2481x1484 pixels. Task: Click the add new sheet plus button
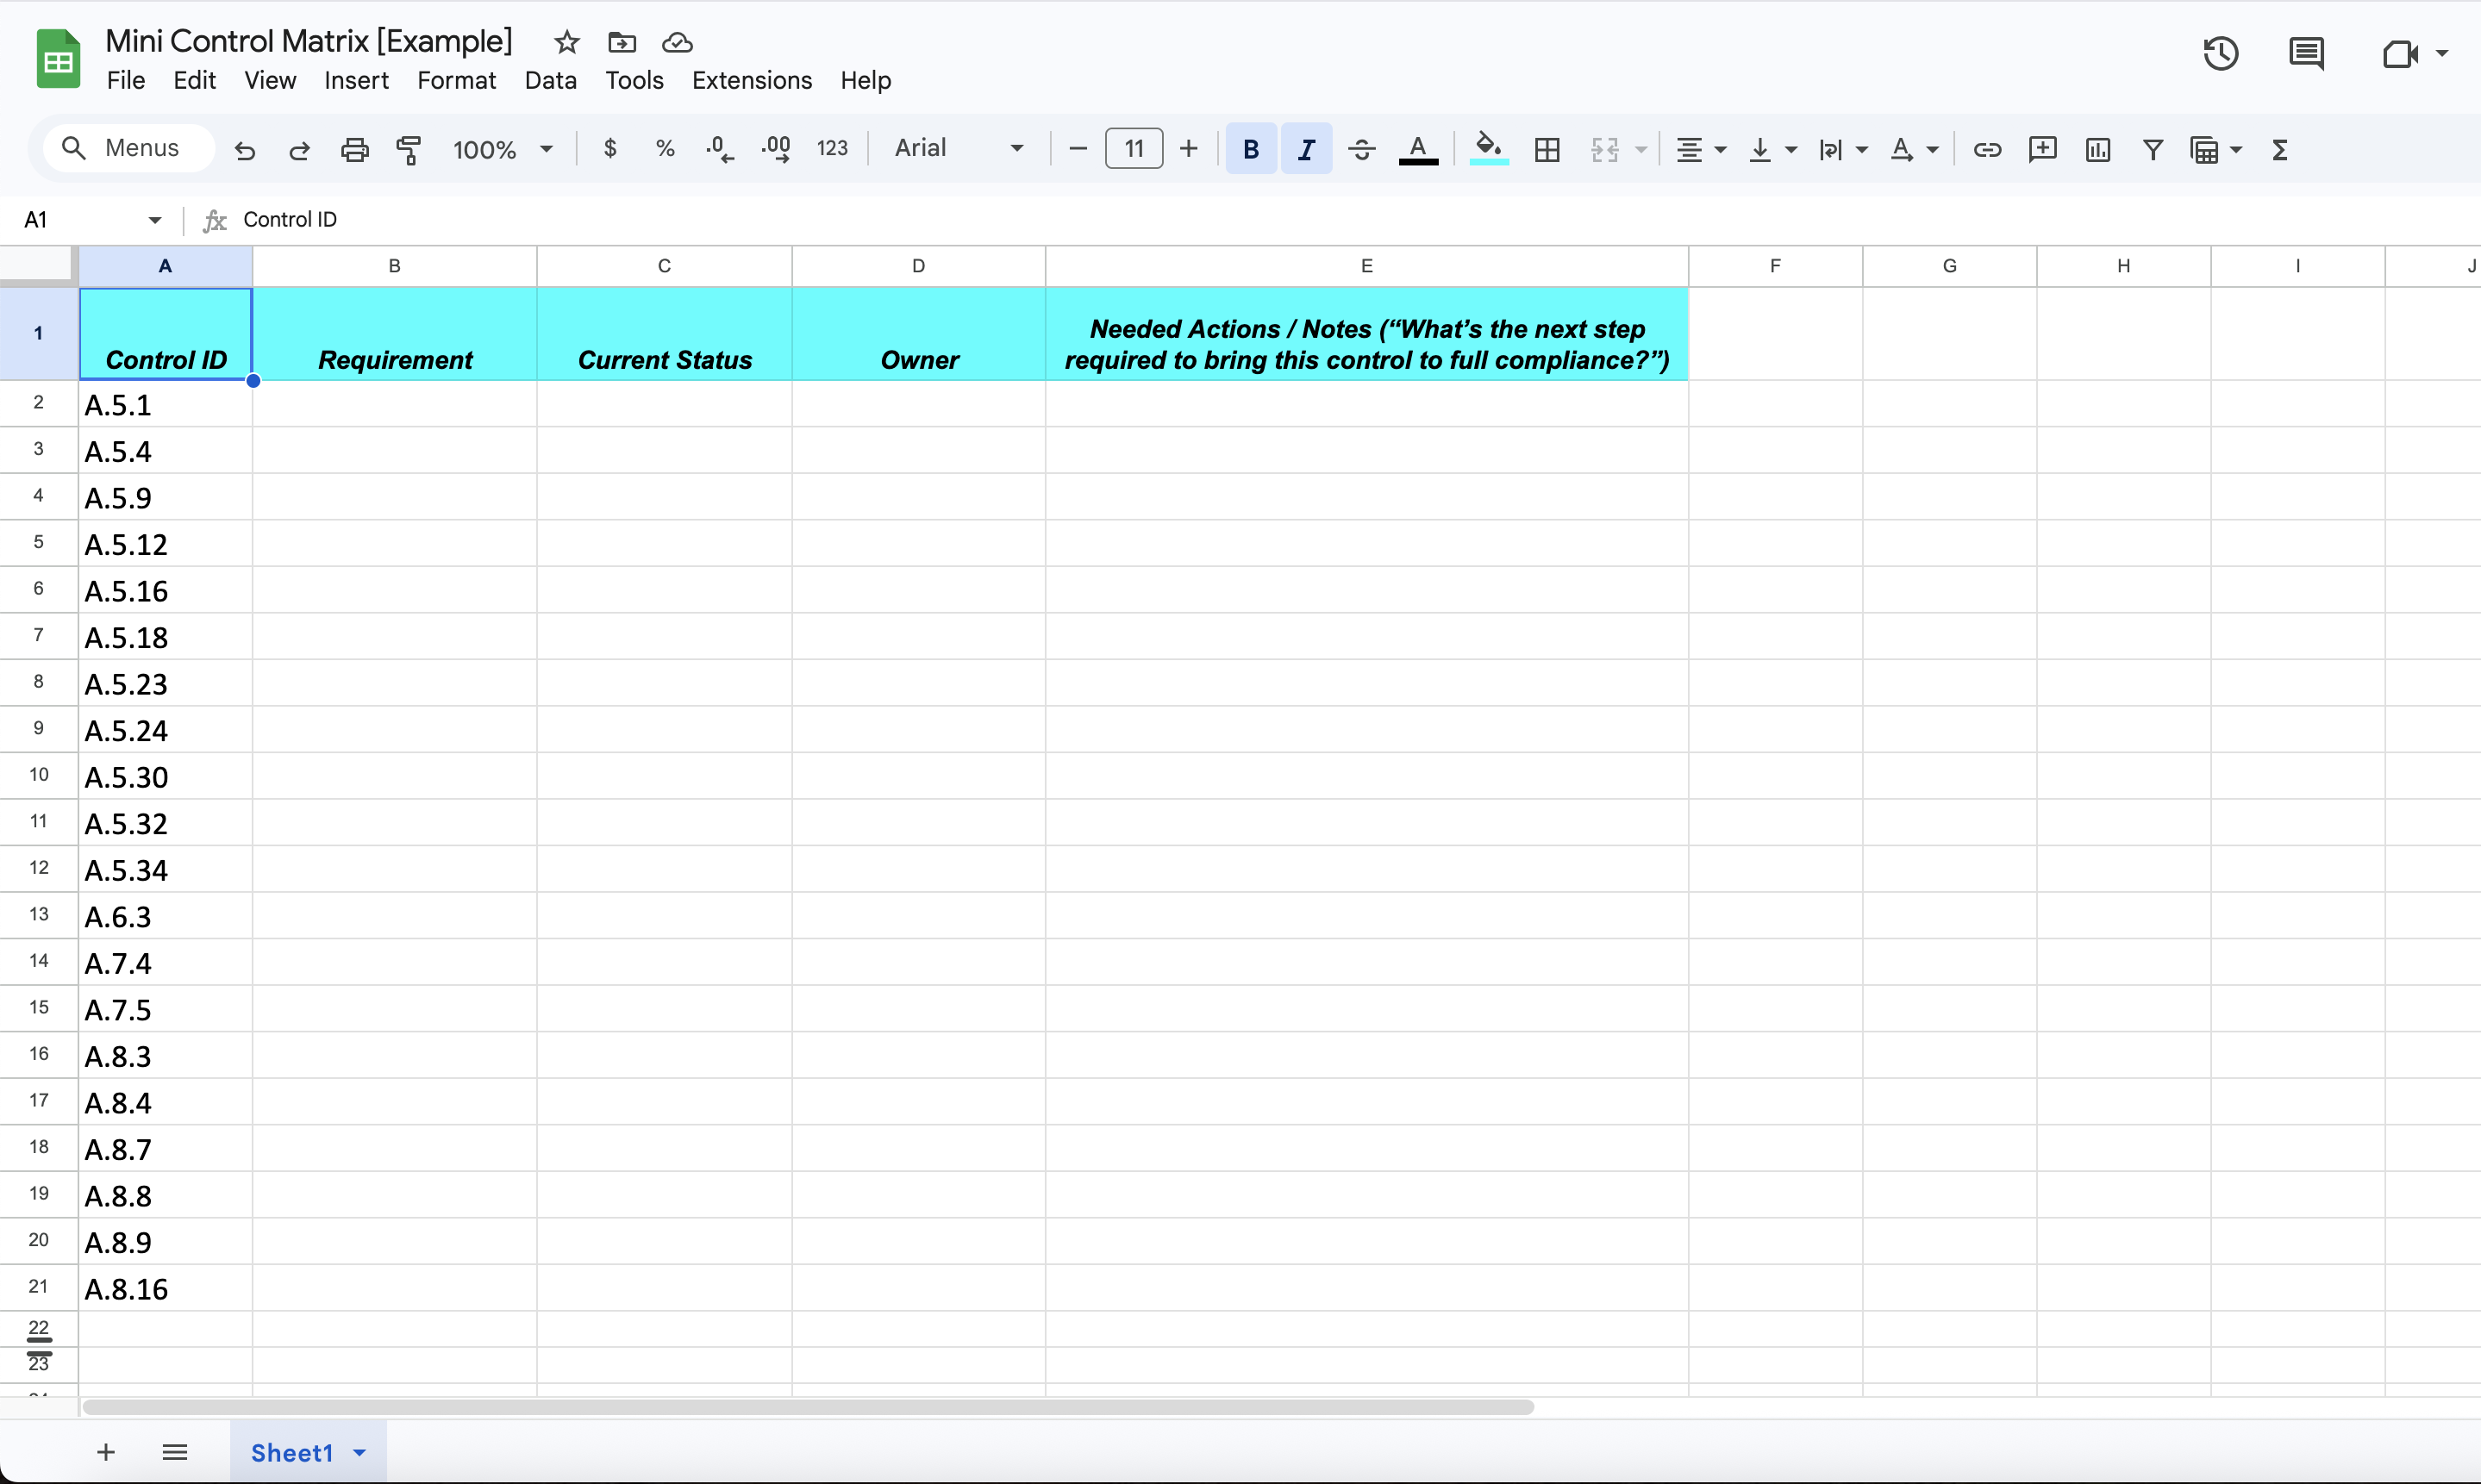point(106,1452)
